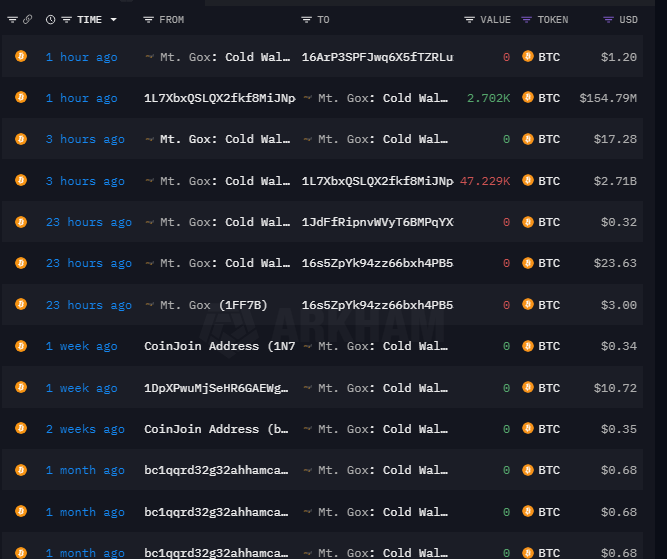Click the USD column header label
Image resolution: width=669 pixels, height=560 pixels.
628,20
